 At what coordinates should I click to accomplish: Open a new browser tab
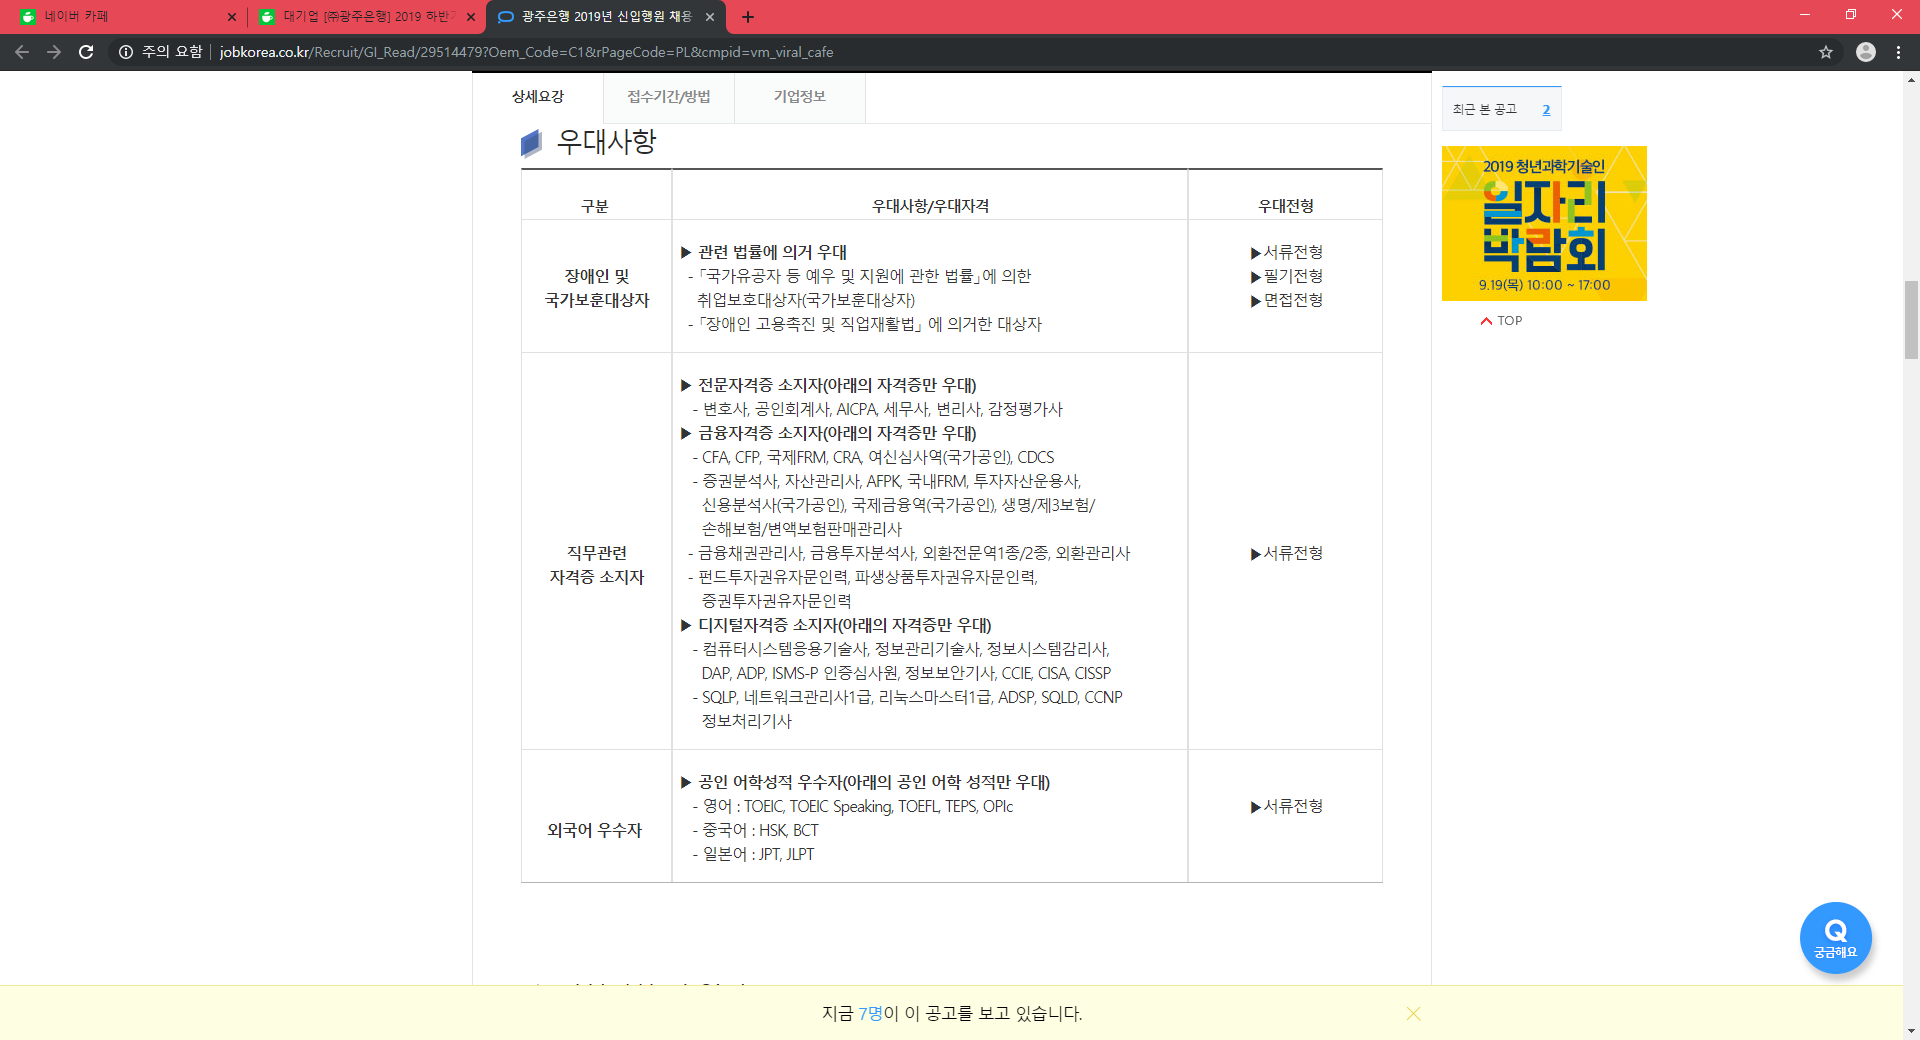(x=748, y=17)
